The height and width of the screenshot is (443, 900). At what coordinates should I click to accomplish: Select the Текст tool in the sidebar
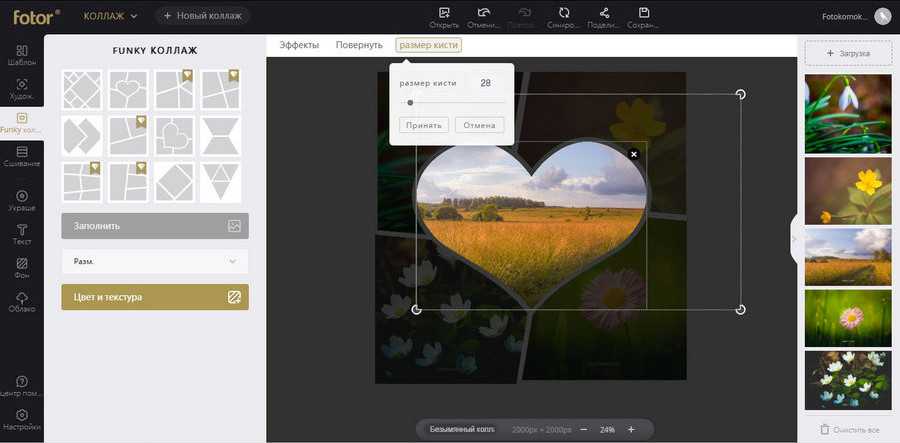click(22, 234)
